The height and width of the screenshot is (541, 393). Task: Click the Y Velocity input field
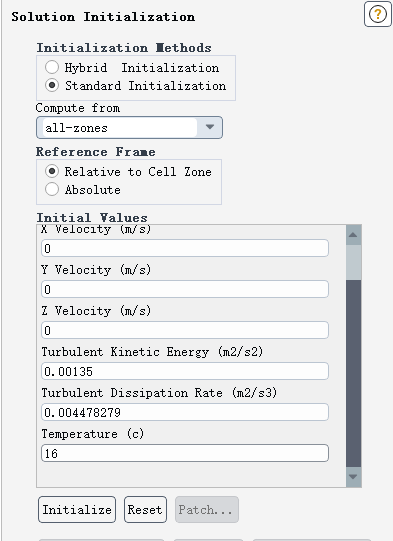click(185, 289)
